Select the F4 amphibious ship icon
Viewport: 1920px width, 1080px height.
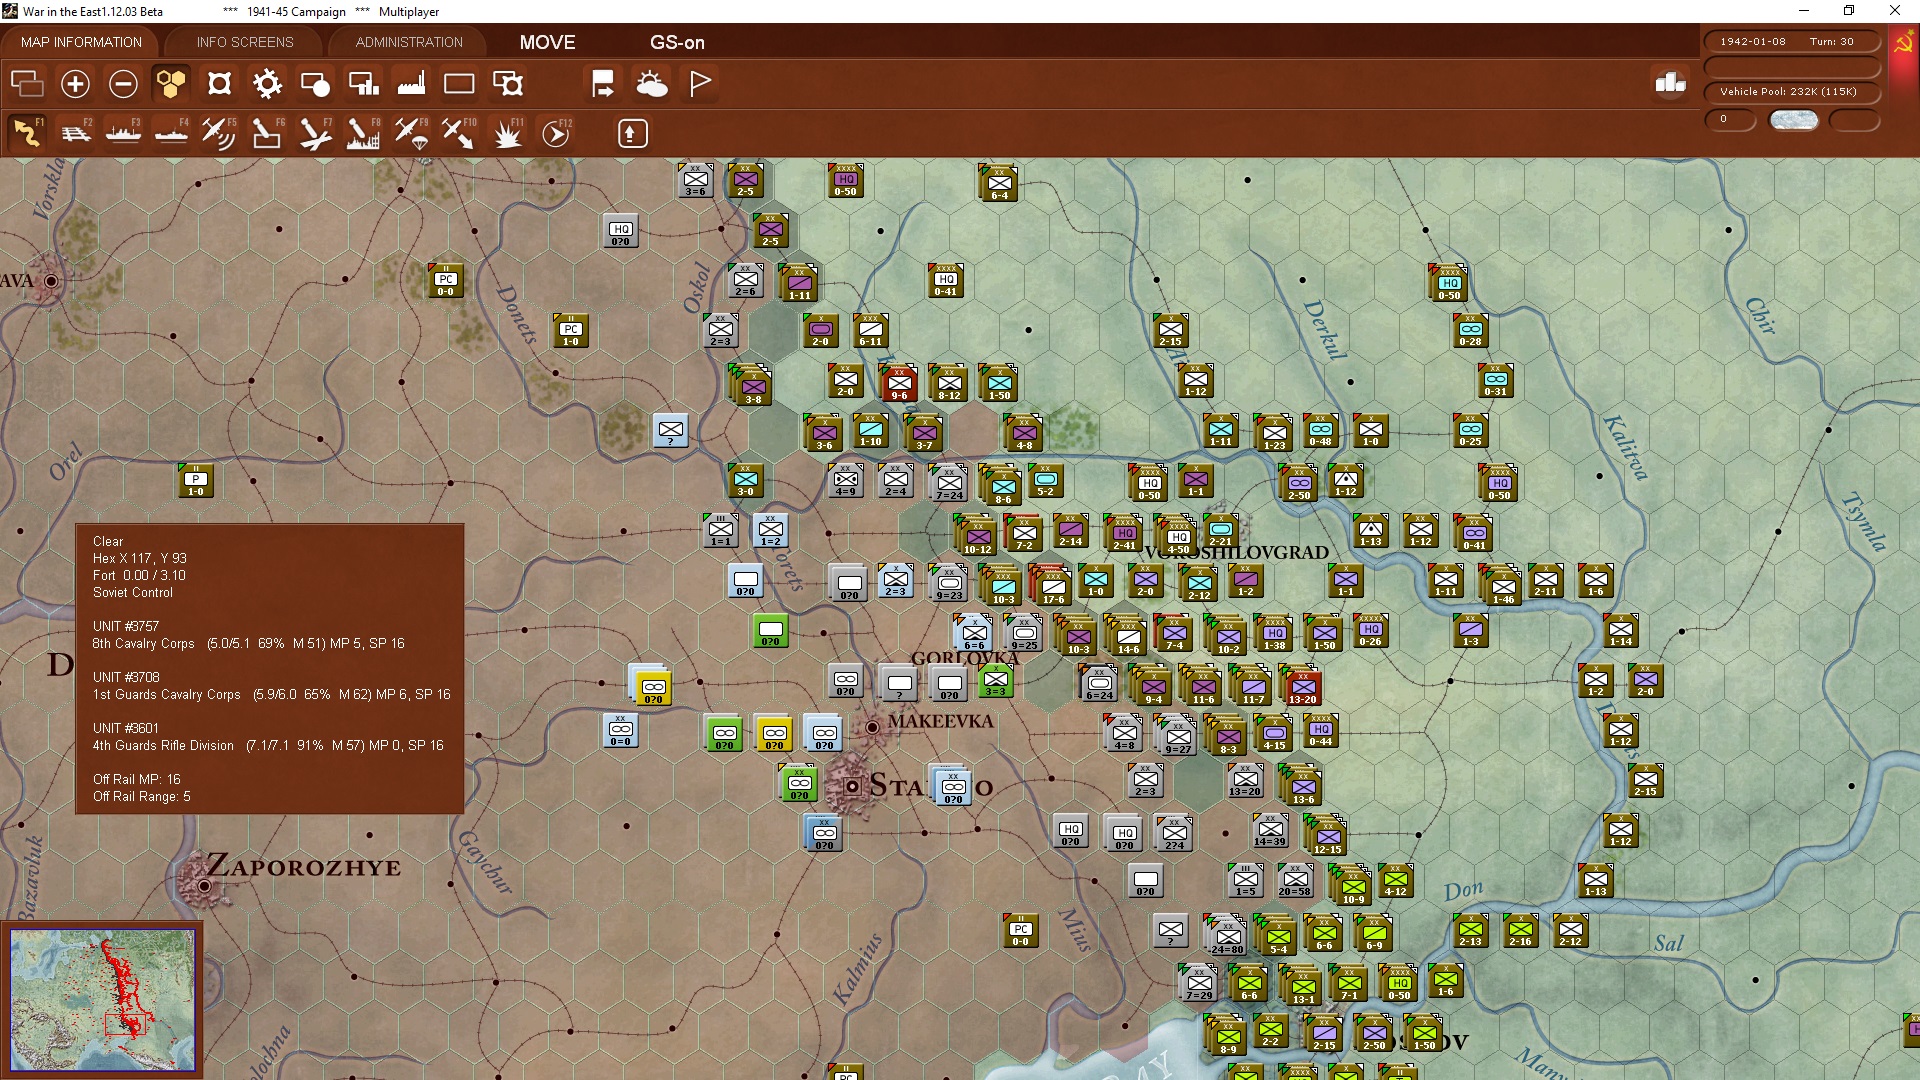[x=171, y=133]
